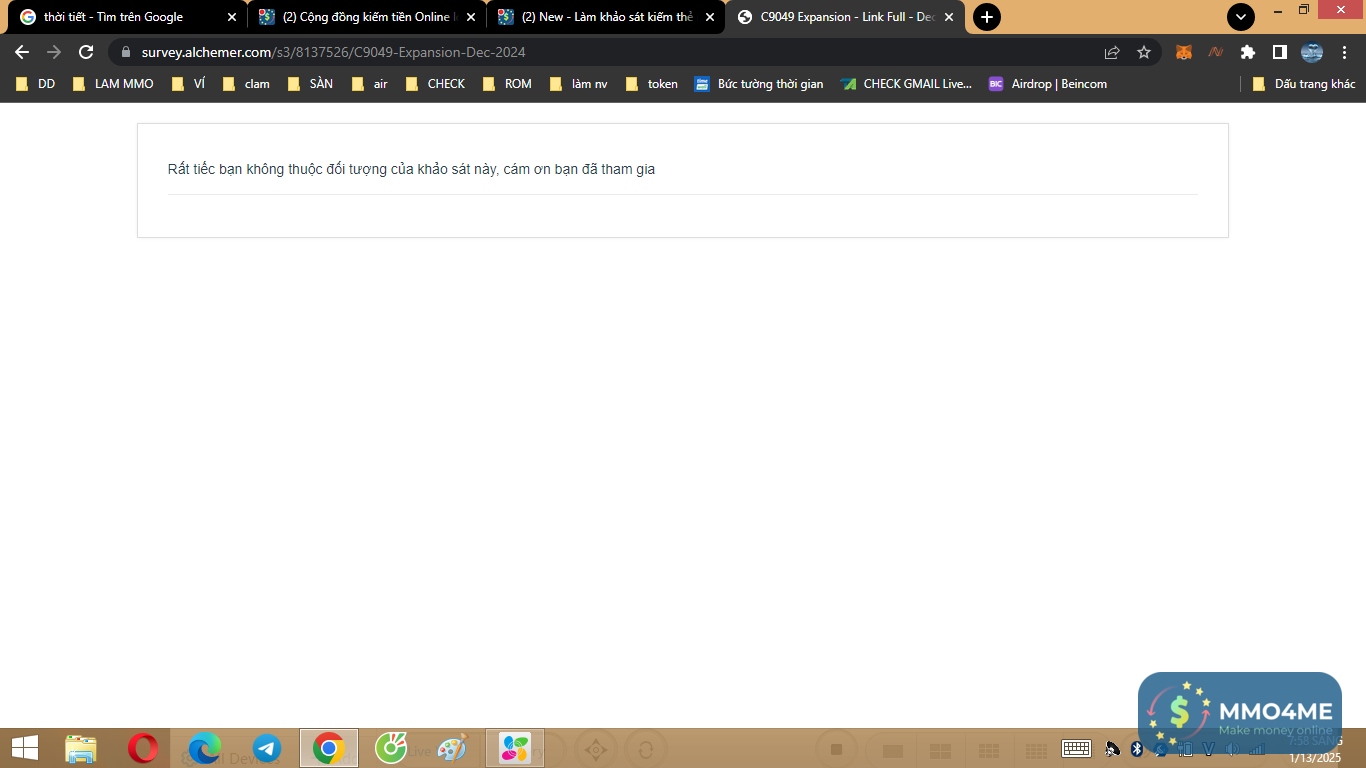
Task: Launch File Explorer from the taskbar
Action: (81, 748)
